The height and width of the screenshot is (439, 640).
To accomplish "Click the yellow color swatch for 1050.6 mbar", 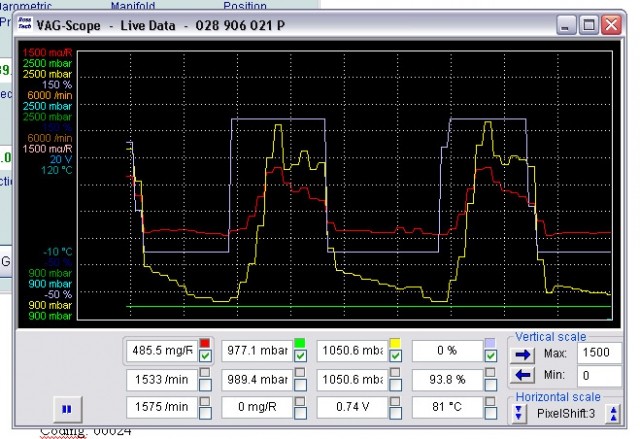I will (395, 343).
